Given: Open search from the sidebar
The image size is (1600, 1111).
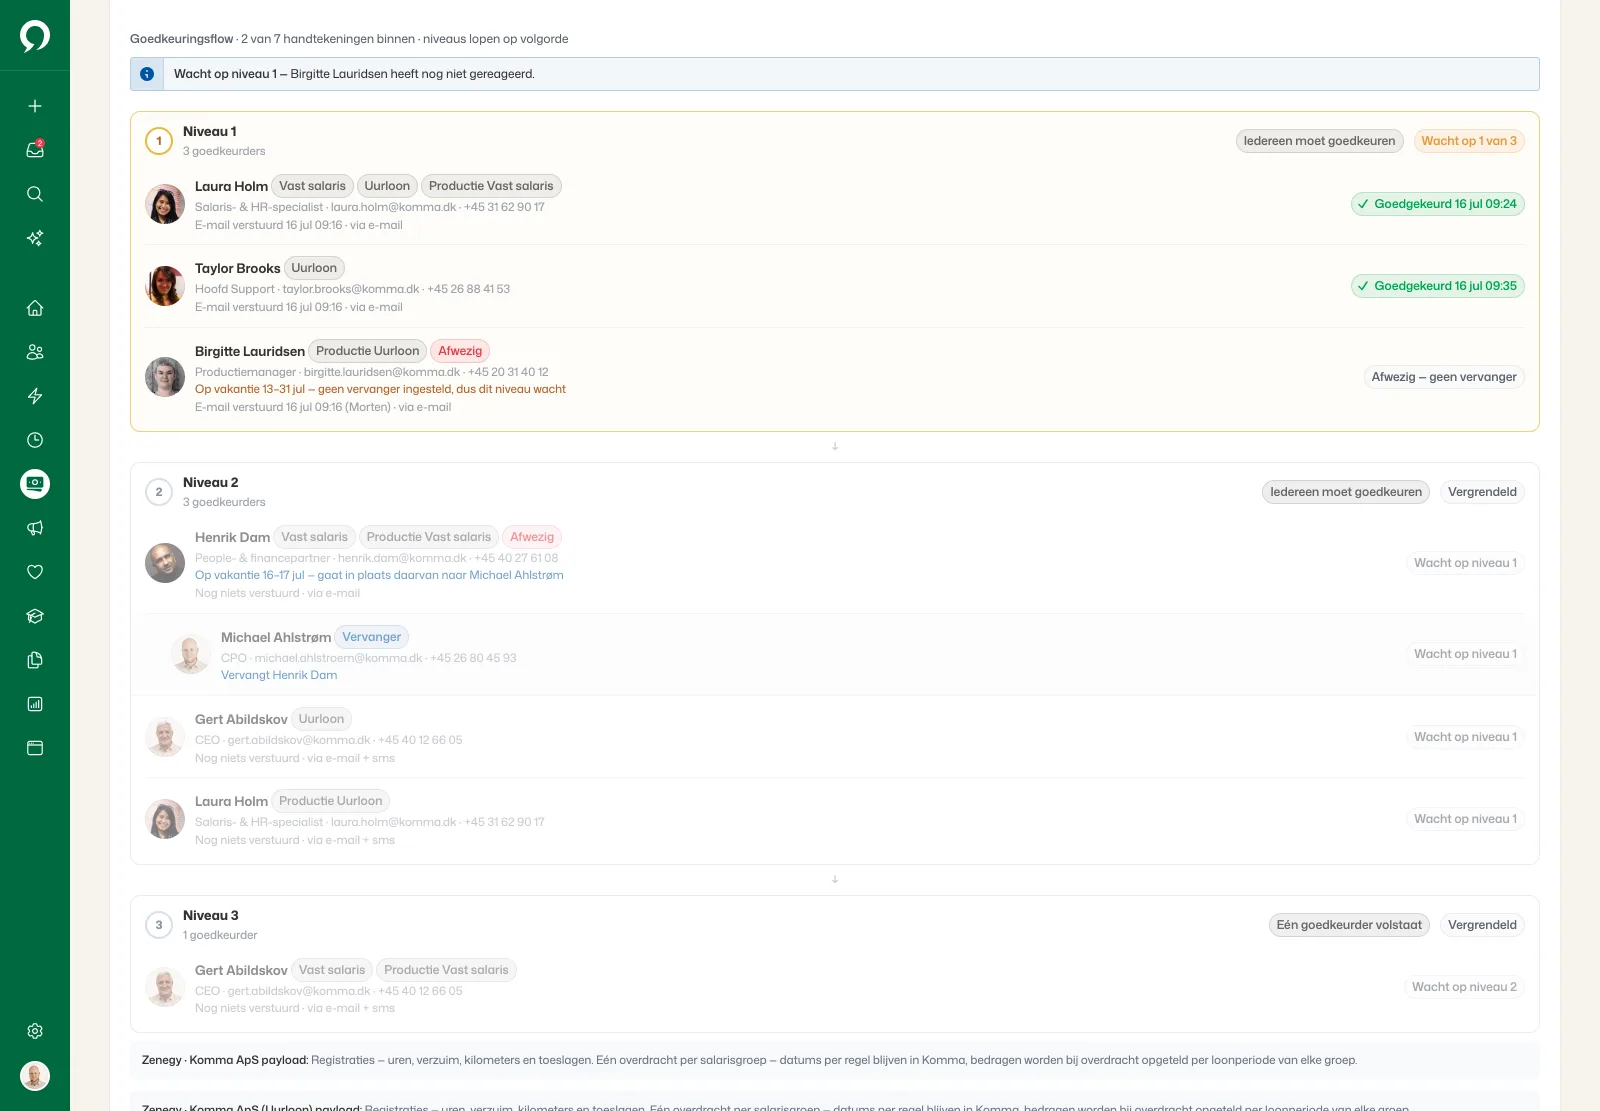Looking at the screenshot, I should point(35,194).
